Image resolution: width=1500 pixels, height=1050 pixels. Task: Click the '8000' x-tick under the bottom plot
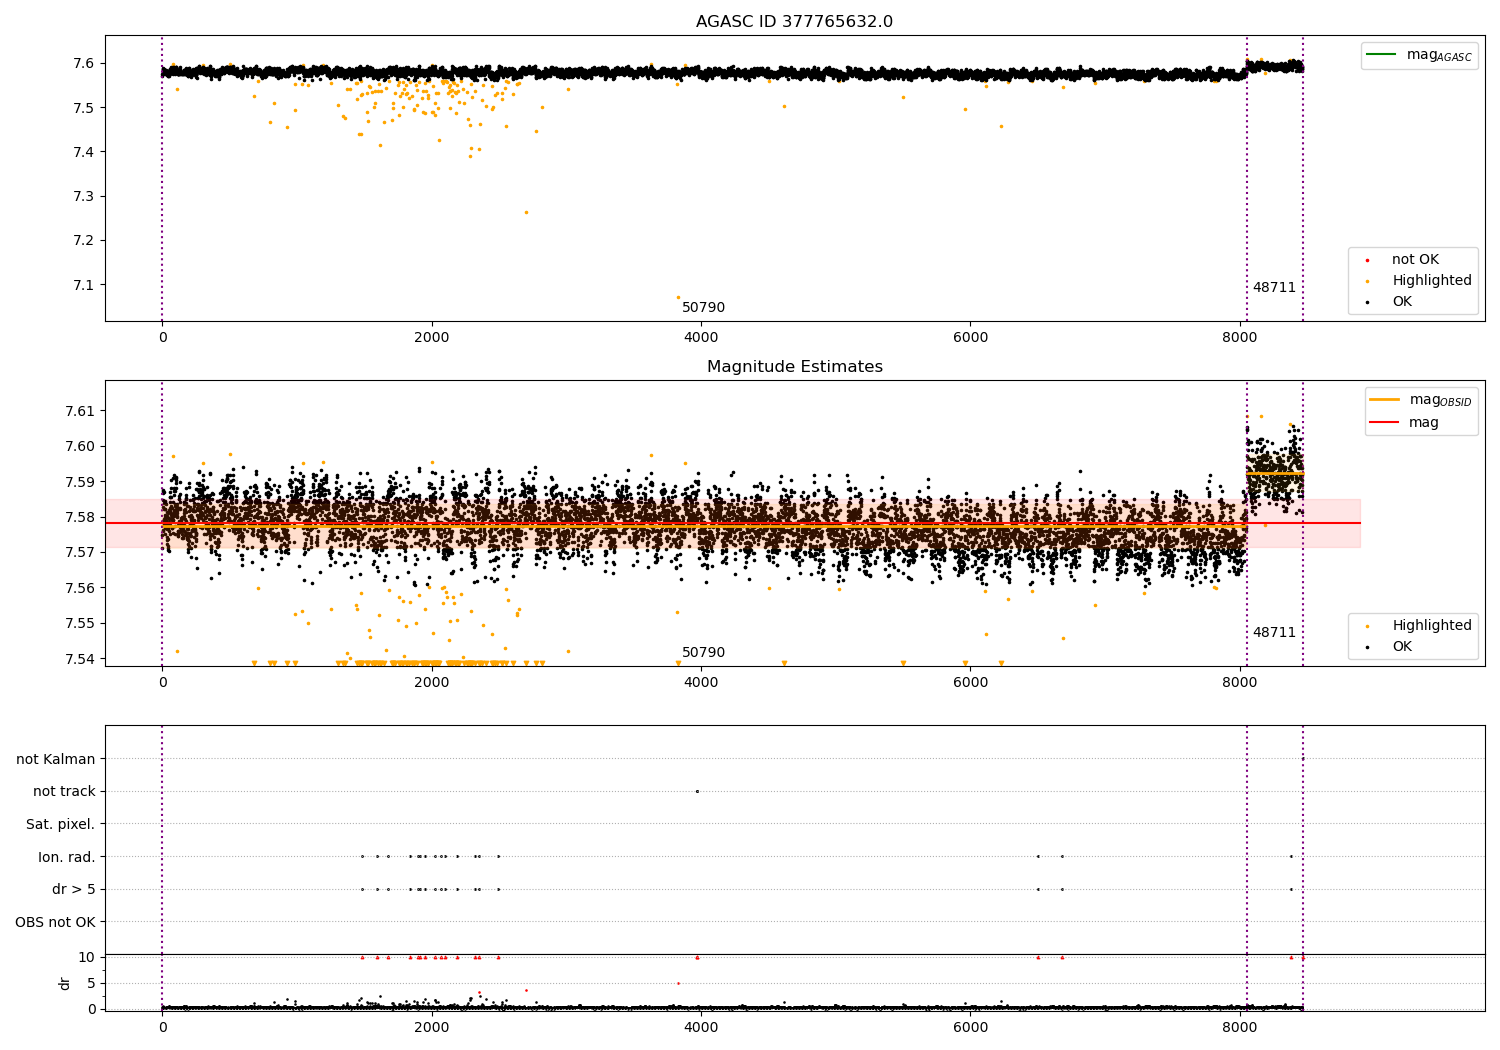tap(1240, 1028)
